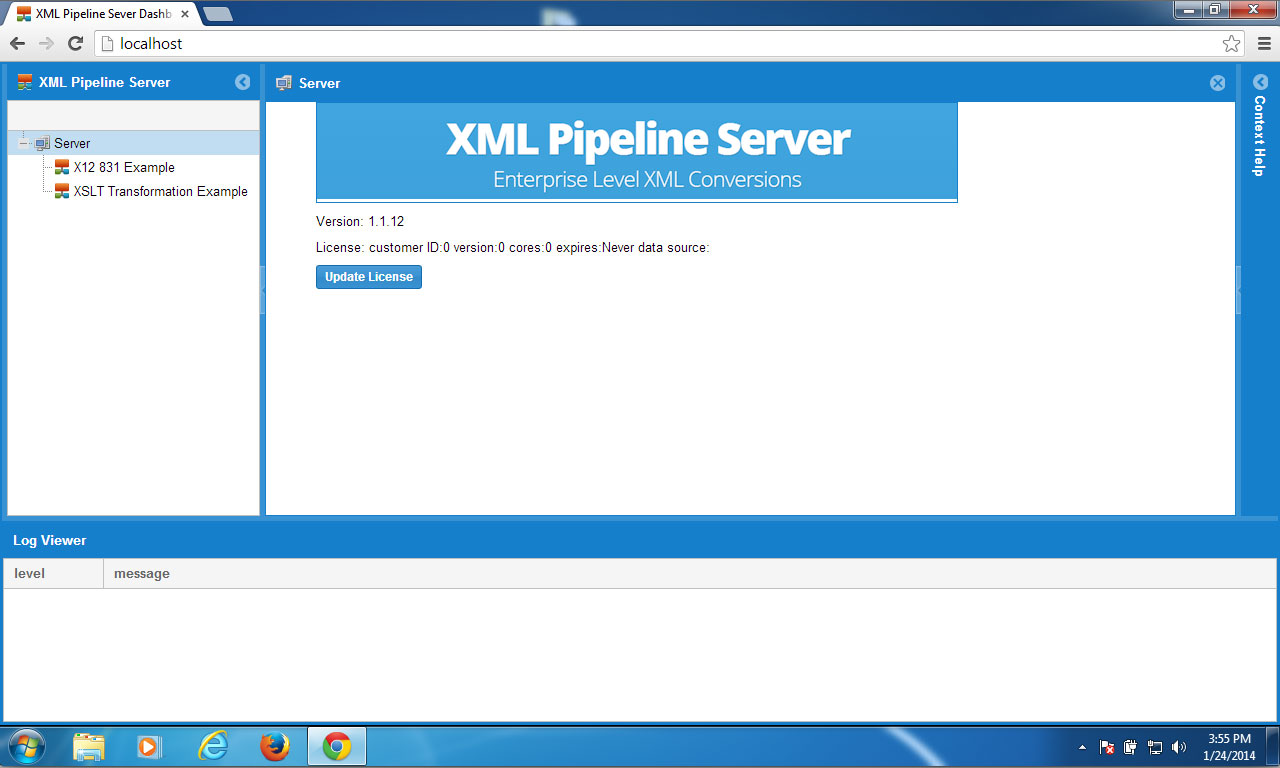The image size is (1280, 768).
Task: Go back with browser back arrow
Action: [x=17, y=44]
